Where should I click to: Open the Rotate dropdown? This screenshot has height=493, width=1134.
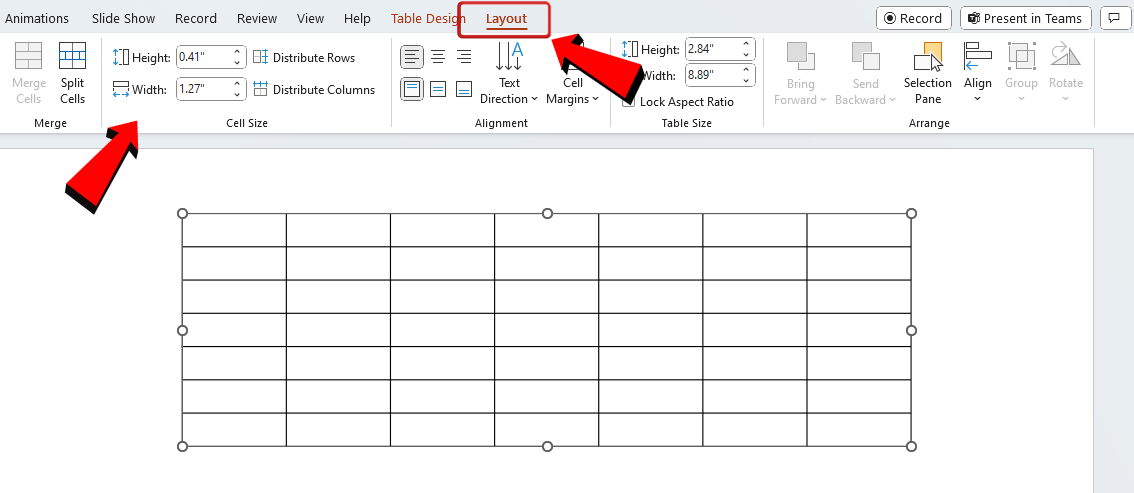(1066, 74)
